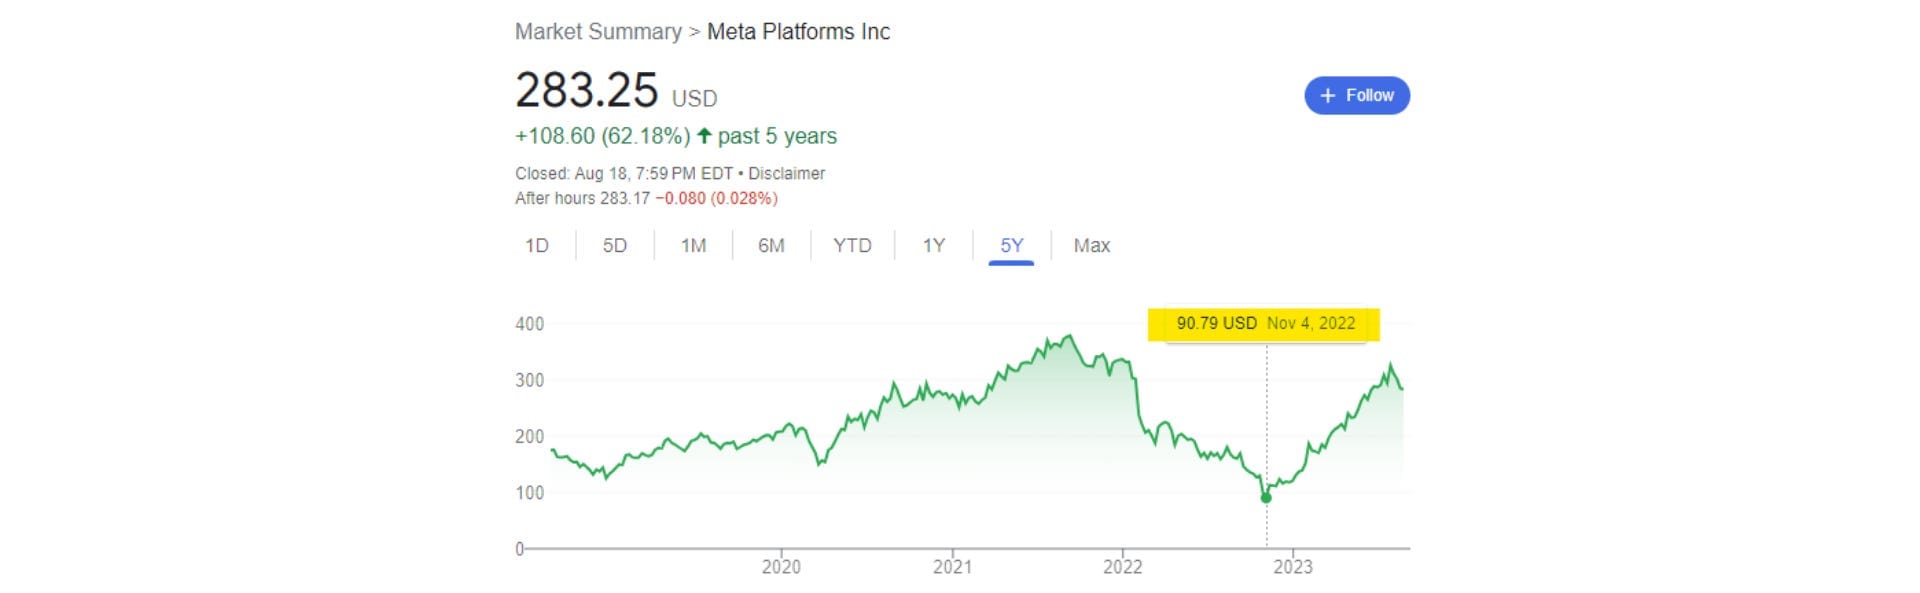The width and height of the screenshot is (1920, 593).
Task: Select the 5D time range tab
Action: (614, 246)
